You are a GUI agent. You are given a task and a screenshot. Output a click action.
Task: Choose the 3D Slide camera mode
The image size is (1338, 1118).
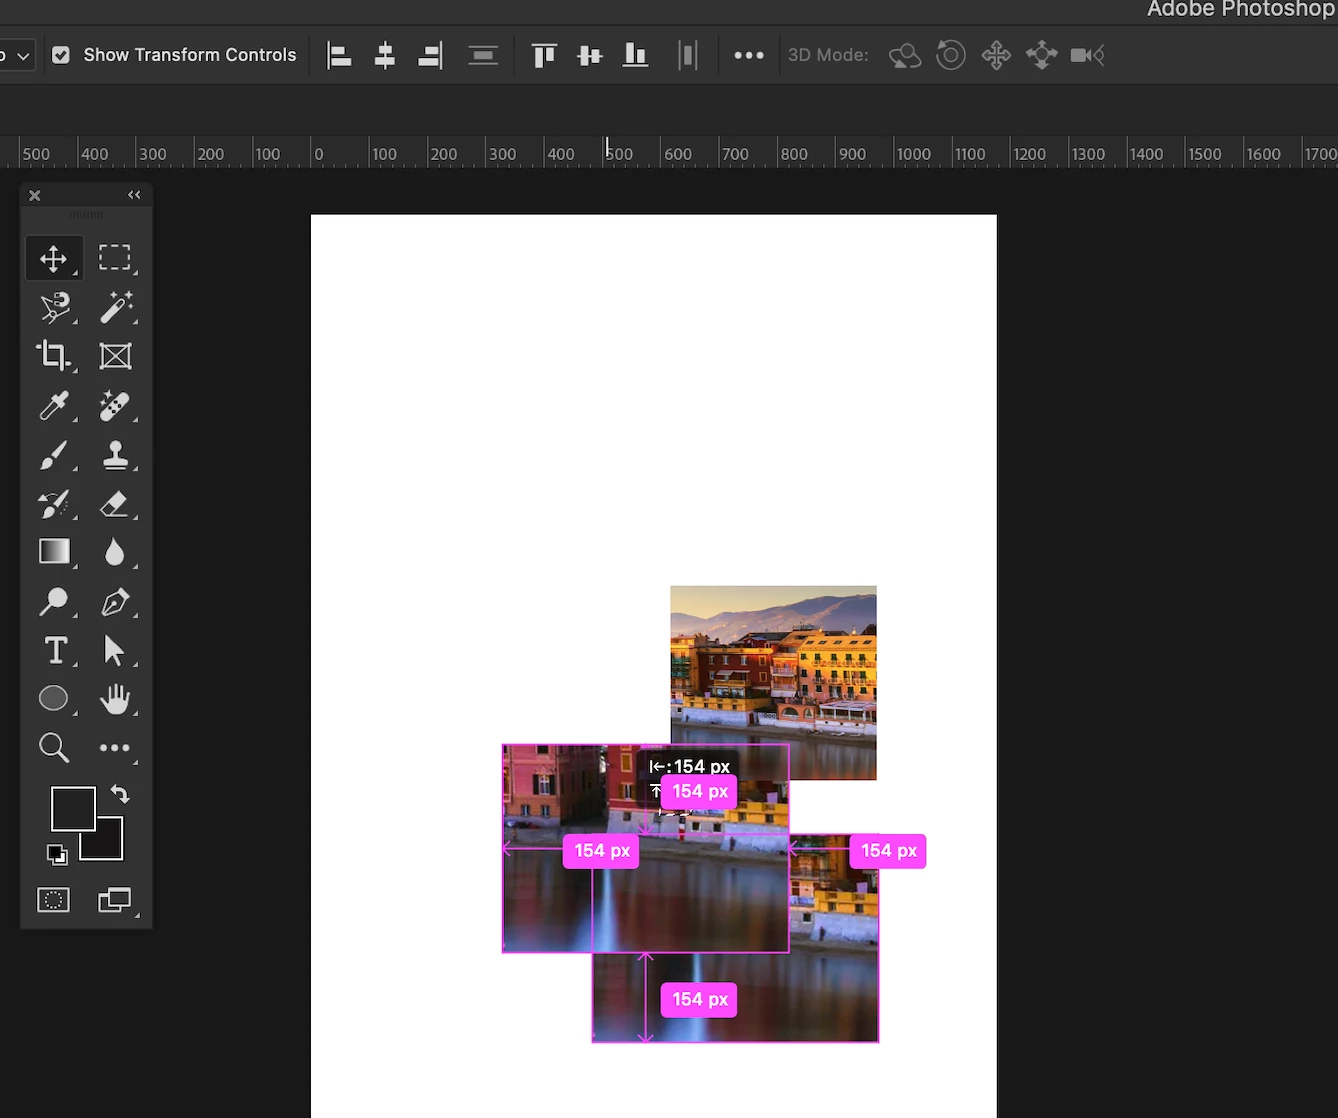(x=1042, y=55)
